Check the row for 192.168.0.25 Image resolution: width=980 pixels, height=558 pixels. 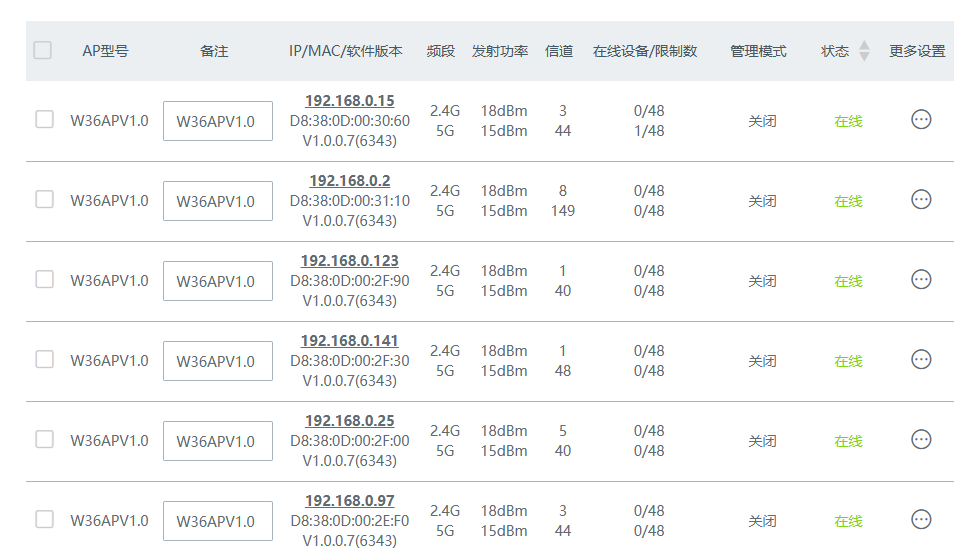pos(44,439)
